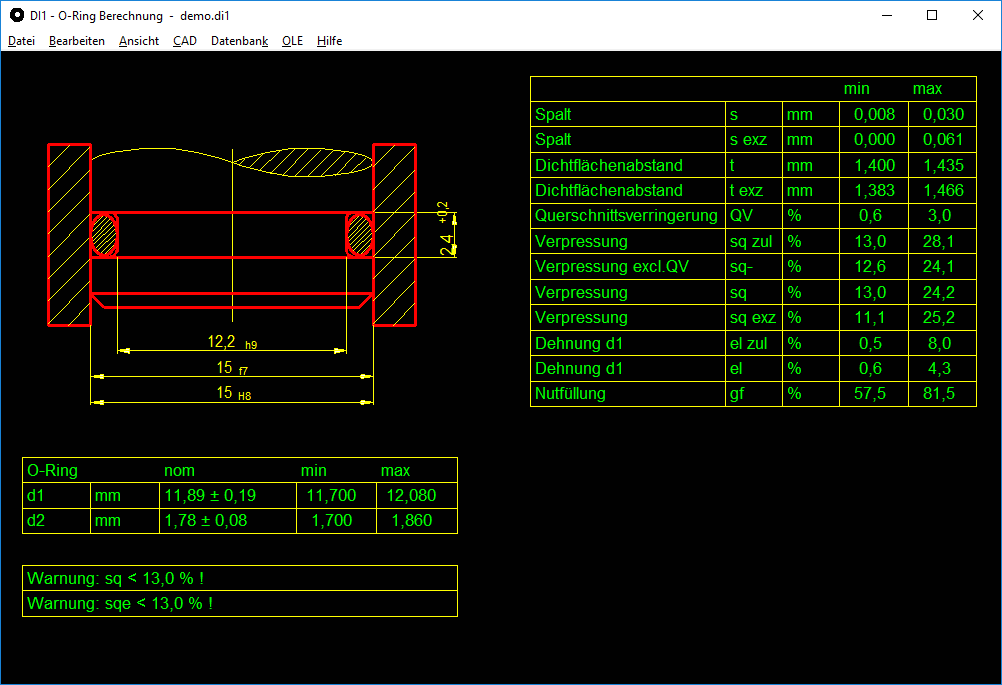This screenshot has width=1002, height=685.
Task: Open the Hilfe menu
Action: [329, 41]
